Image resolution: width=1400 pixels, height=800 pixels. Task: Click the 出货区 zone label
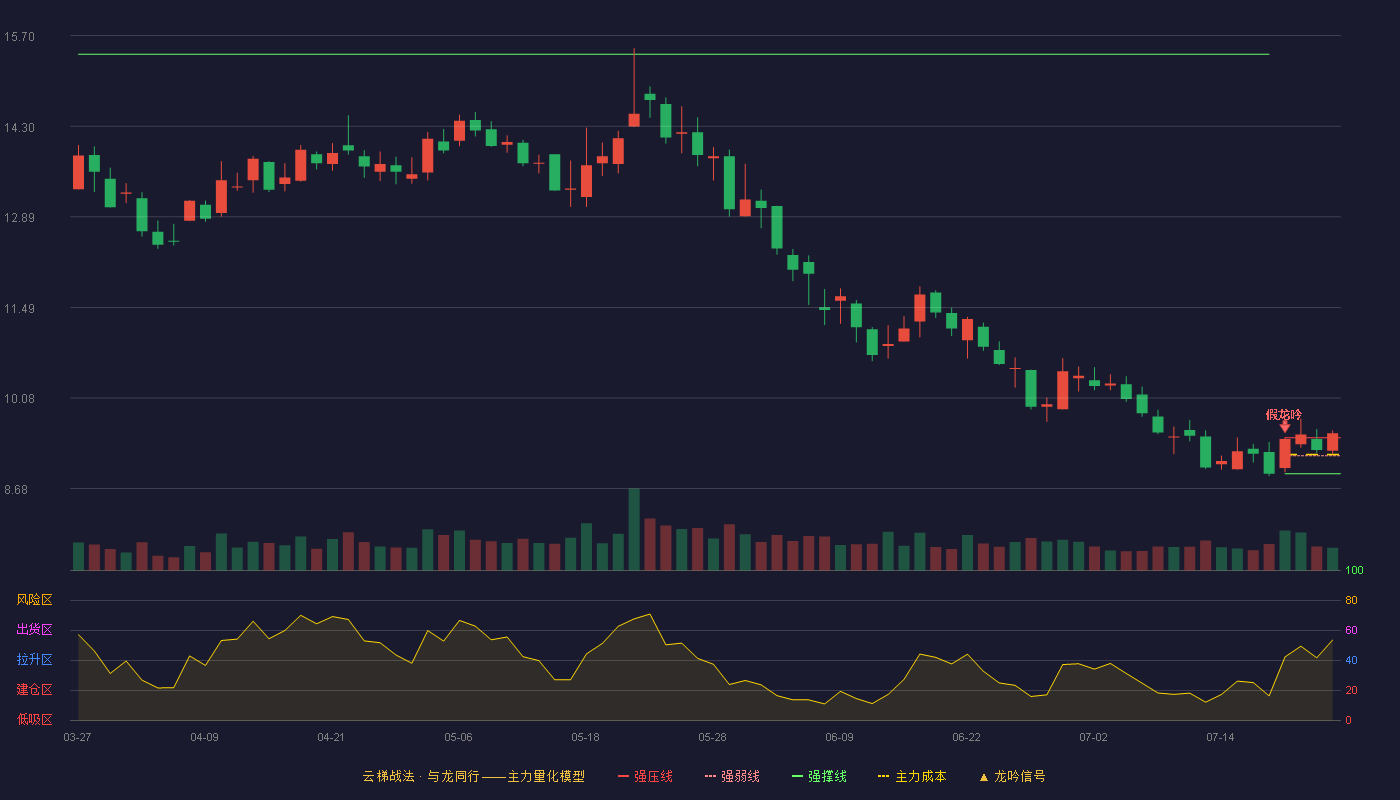pyautogui.click(x=34, y=630)
